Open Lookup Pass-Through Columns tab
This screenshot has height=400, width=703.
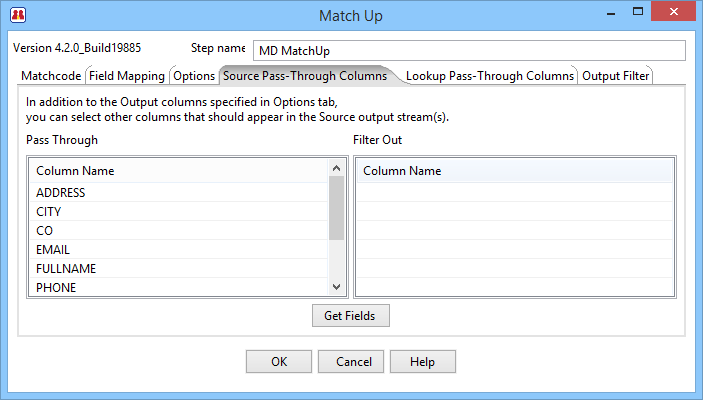point(490,76)
